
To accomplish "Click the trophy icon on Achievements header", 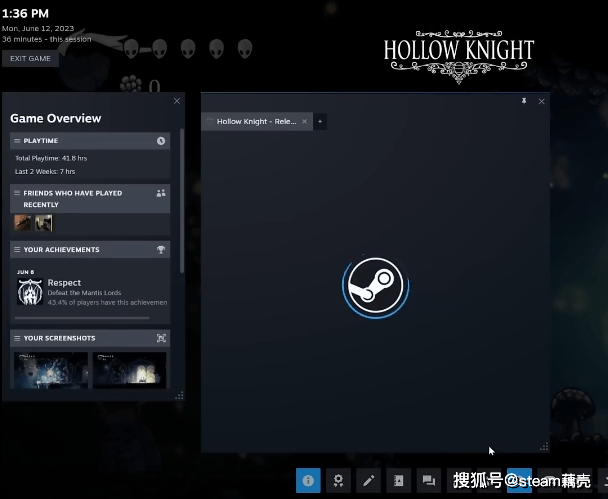I will (161, 250).
